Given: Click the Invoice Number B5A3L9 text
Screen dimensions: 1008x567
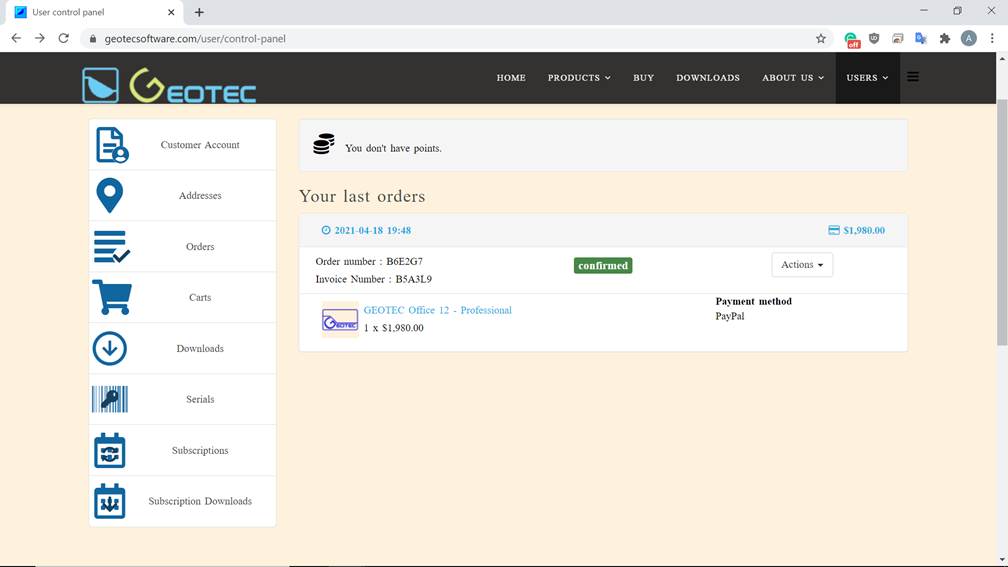Looking at the screenshot, I should pos(374,279).
